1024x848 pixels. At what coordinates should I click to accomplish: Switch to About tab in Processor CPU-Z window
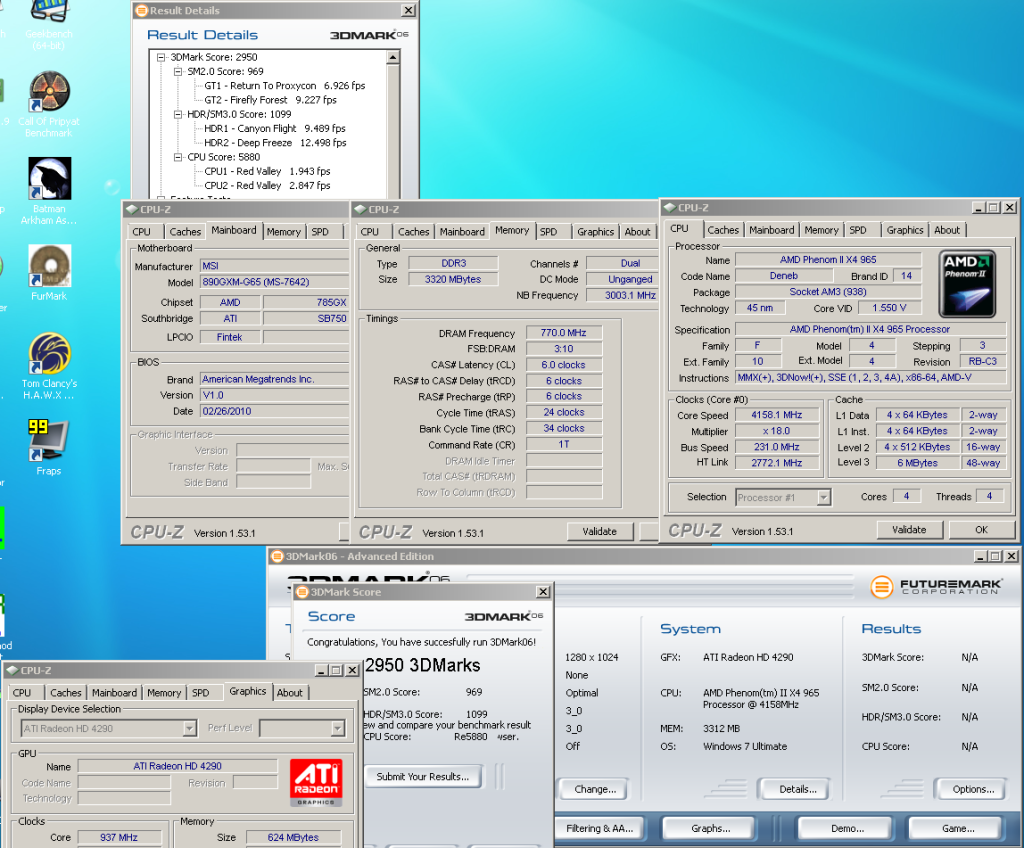click(946, 230)
